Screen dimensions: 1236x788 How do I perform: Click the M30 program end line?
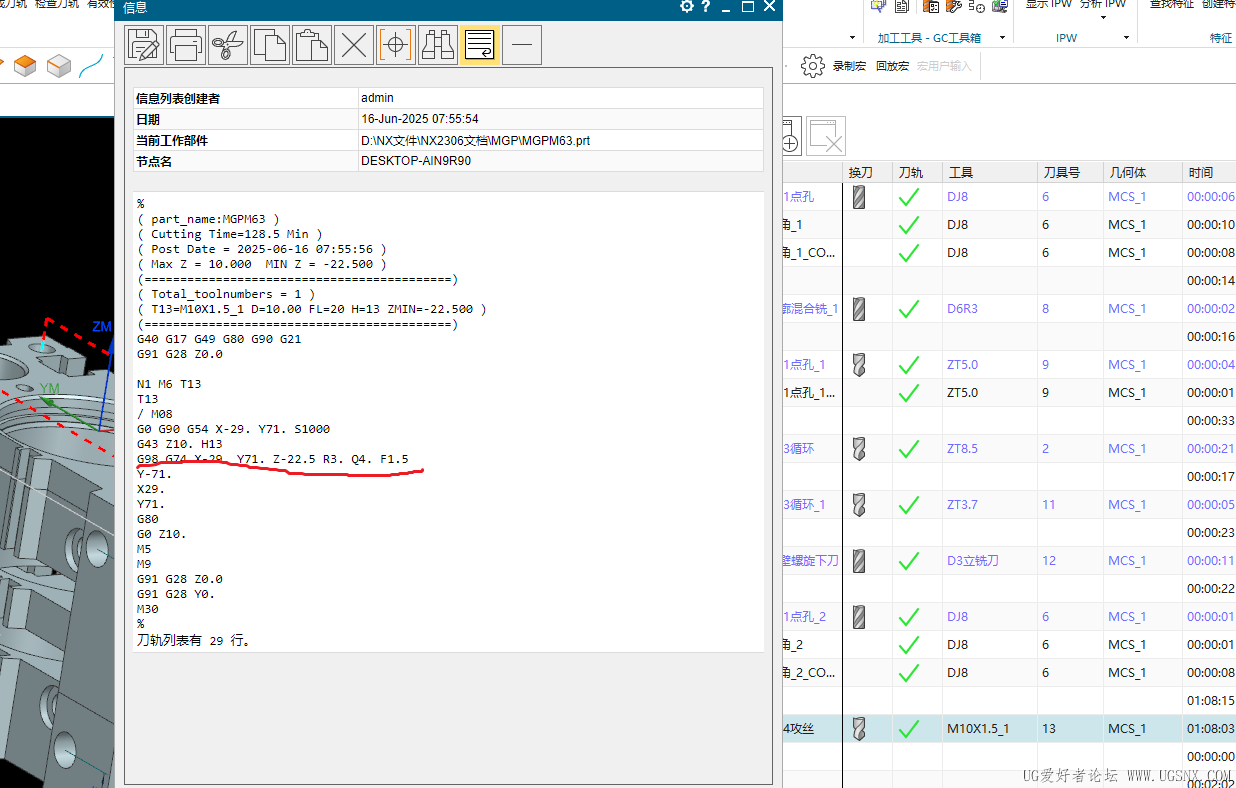(x=147, y=609)
